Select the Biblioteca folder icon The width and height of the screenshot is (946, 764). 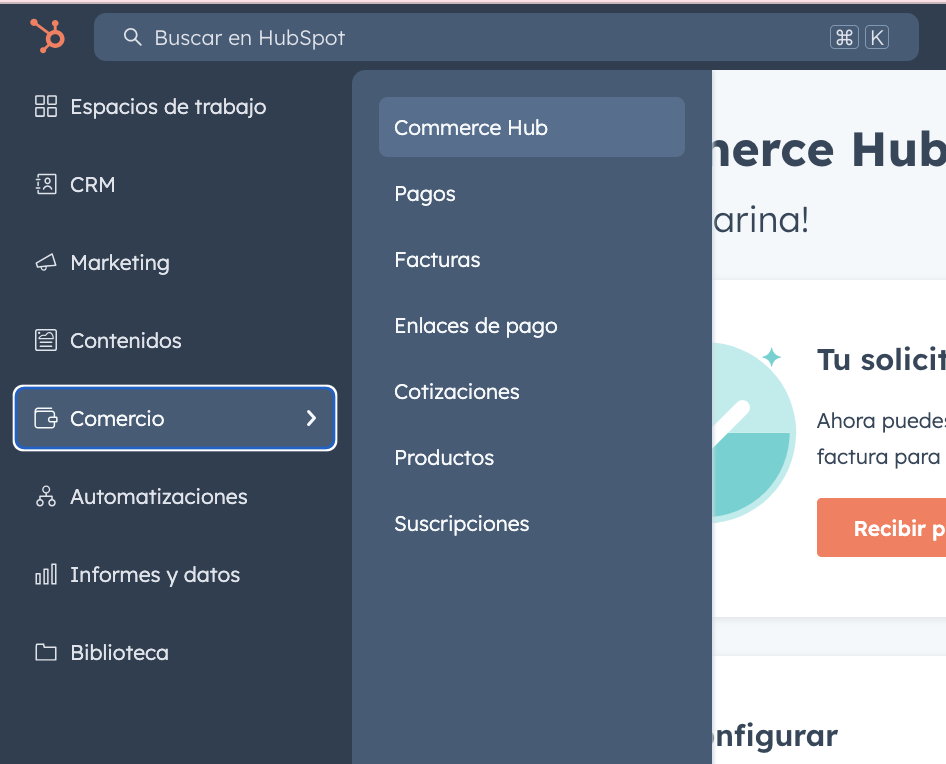click(x=44, y=652)
